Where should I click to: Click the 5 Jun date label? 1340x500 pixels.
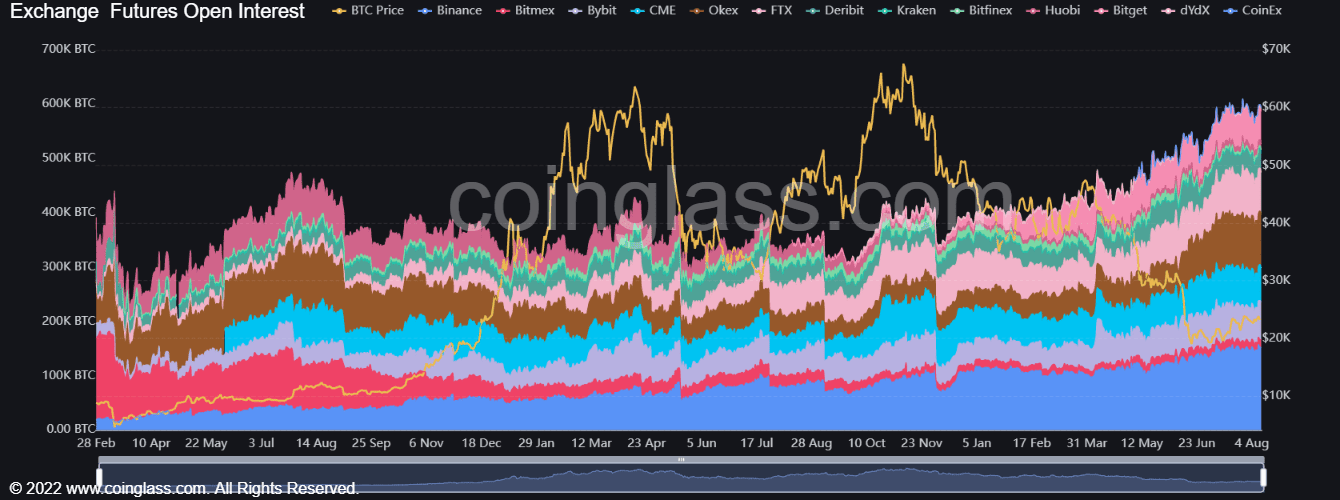(x=701, y=442)
